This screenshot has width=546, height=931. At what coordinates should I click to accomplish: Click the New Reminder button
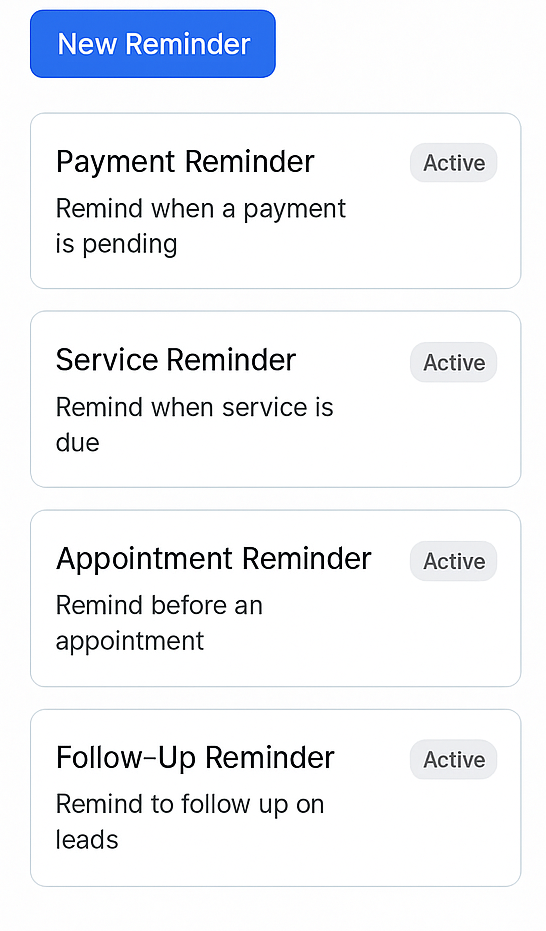pyautogui.click(x=153, y=44)
